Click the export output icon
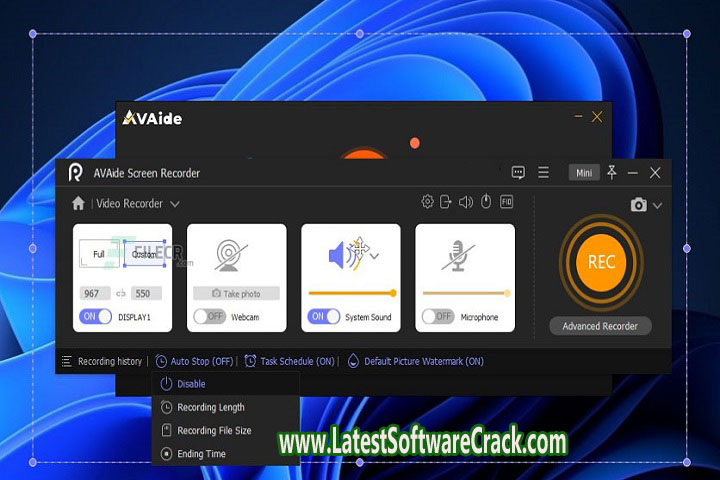This screenshot has height=480, width=720. 446,202
